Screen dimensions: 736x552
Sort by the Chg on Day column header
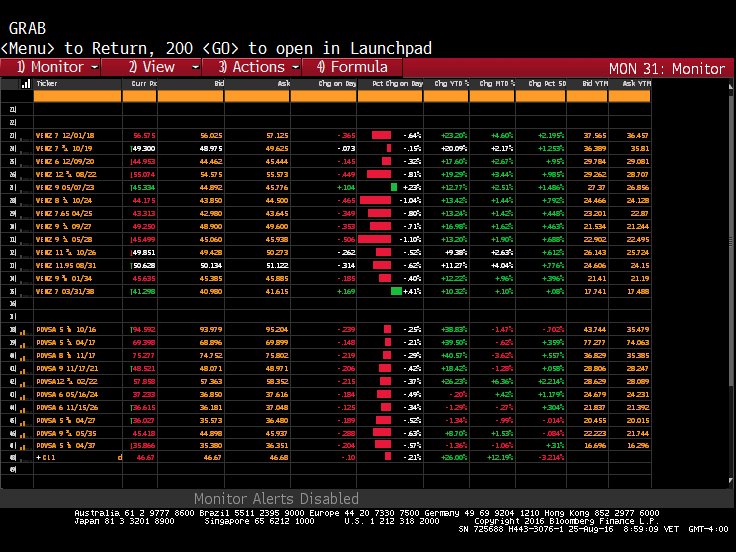(337, 84)
